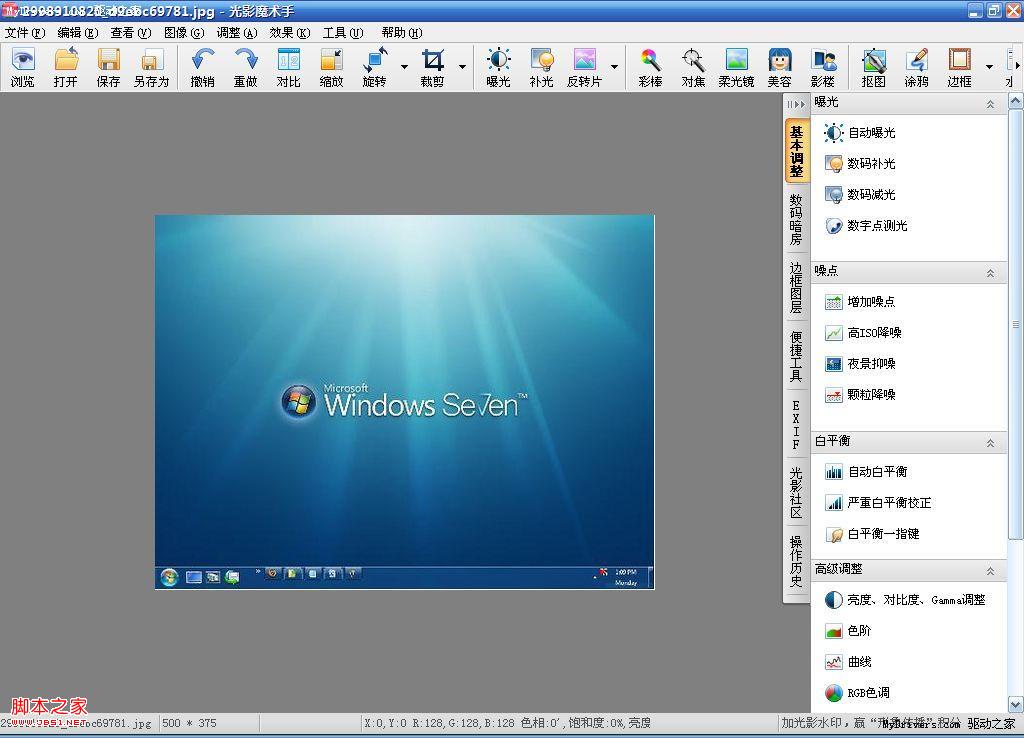Open the dropdown arrow next to 裁剪

click(462, 67)
